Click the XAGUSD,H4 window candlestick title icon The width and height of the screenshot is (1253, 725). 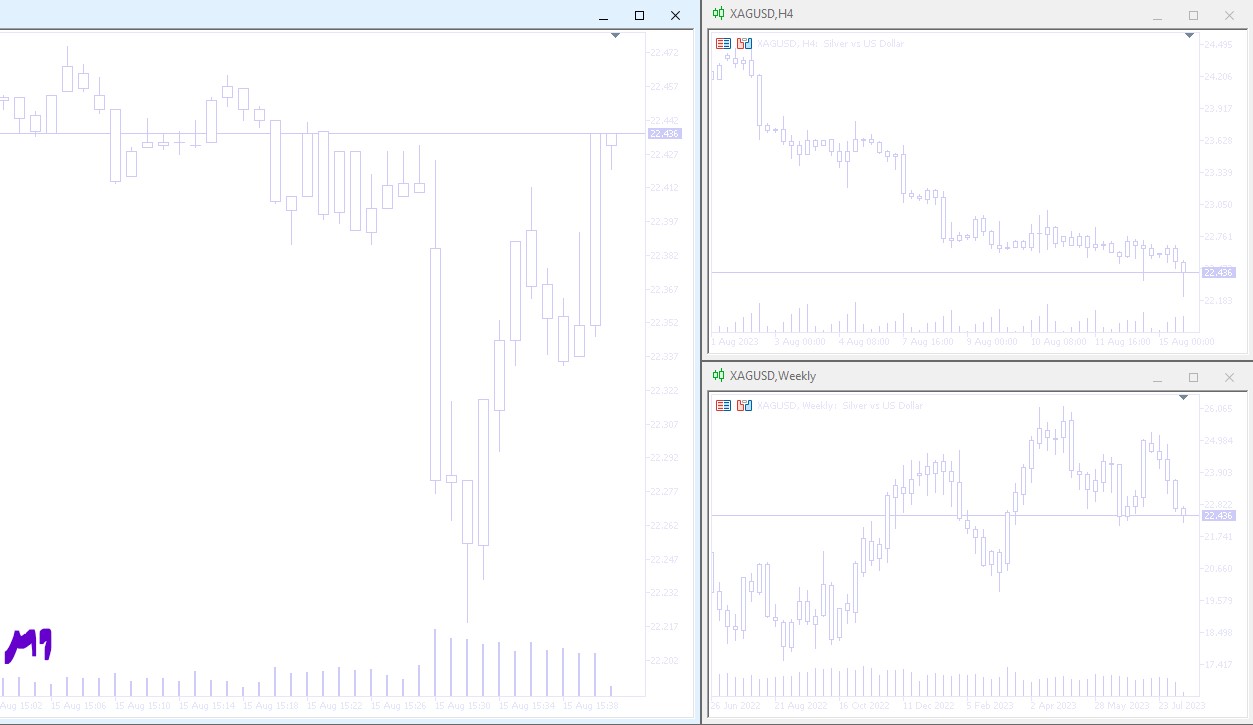click(x=718, y=13)
